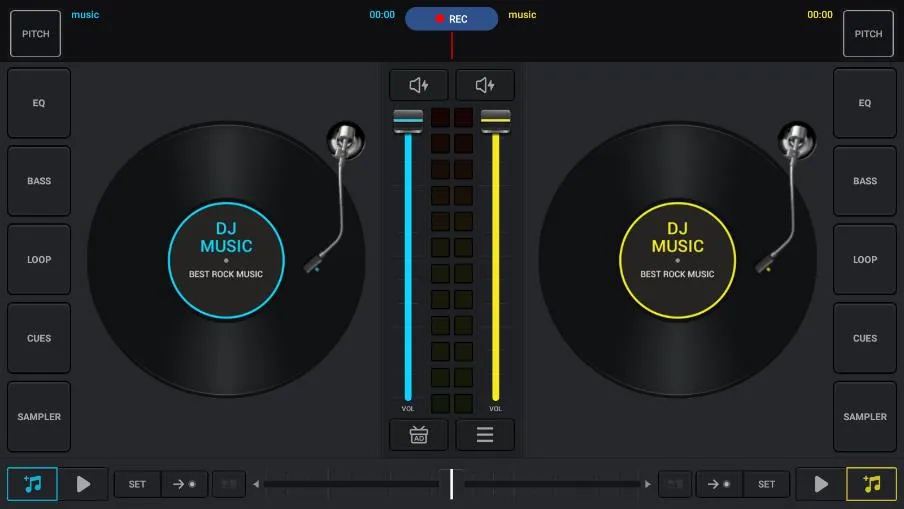Open the right deck CUES panel
This screenshot has height=509, width=904.
click(x=864, y=338)
